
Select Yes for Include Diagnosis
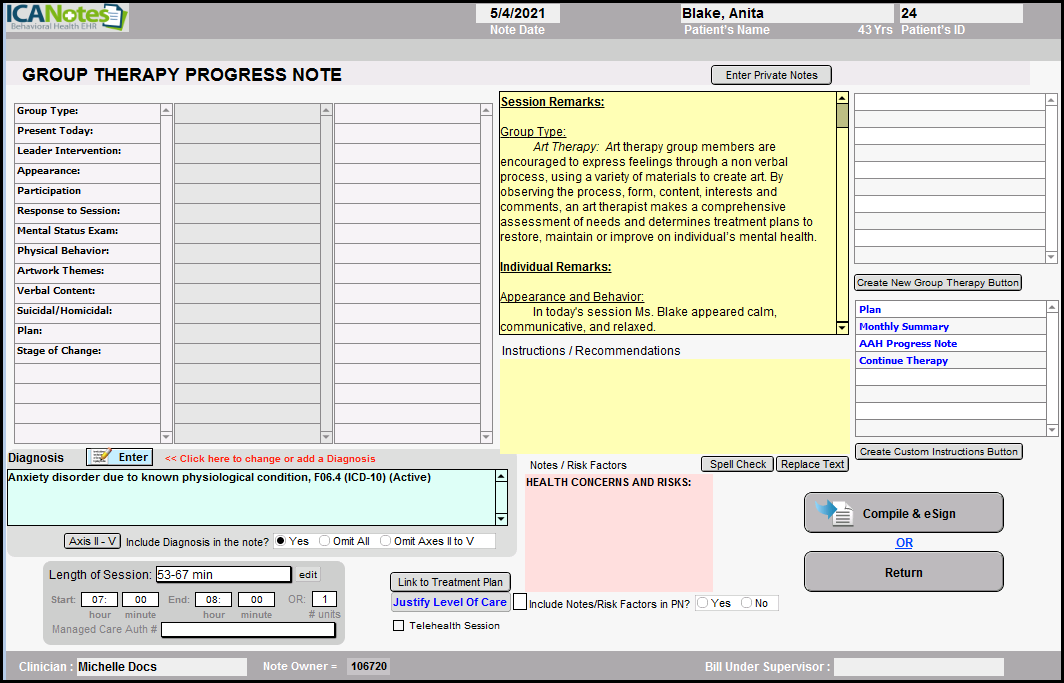pyautogui.click(x=281, y=541)
